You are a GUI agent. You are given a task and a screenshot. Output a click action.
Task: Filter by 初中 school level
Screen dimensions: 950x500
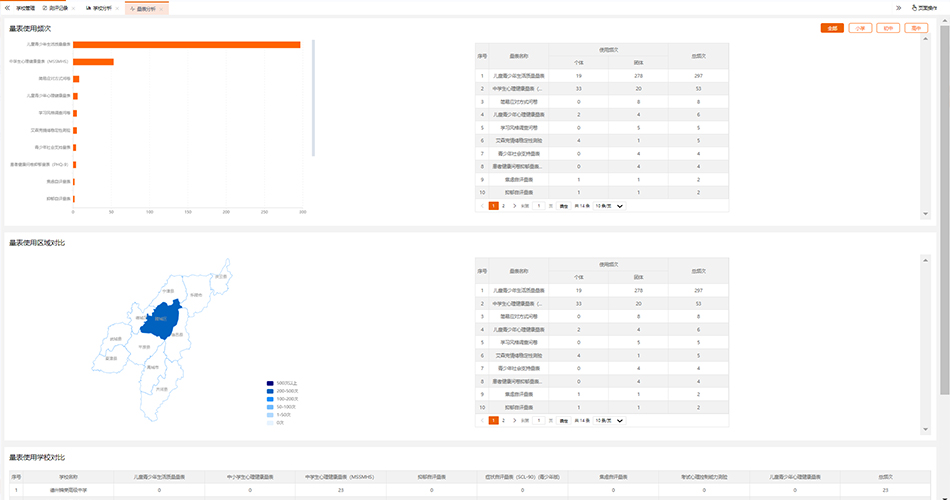point(888,28)
